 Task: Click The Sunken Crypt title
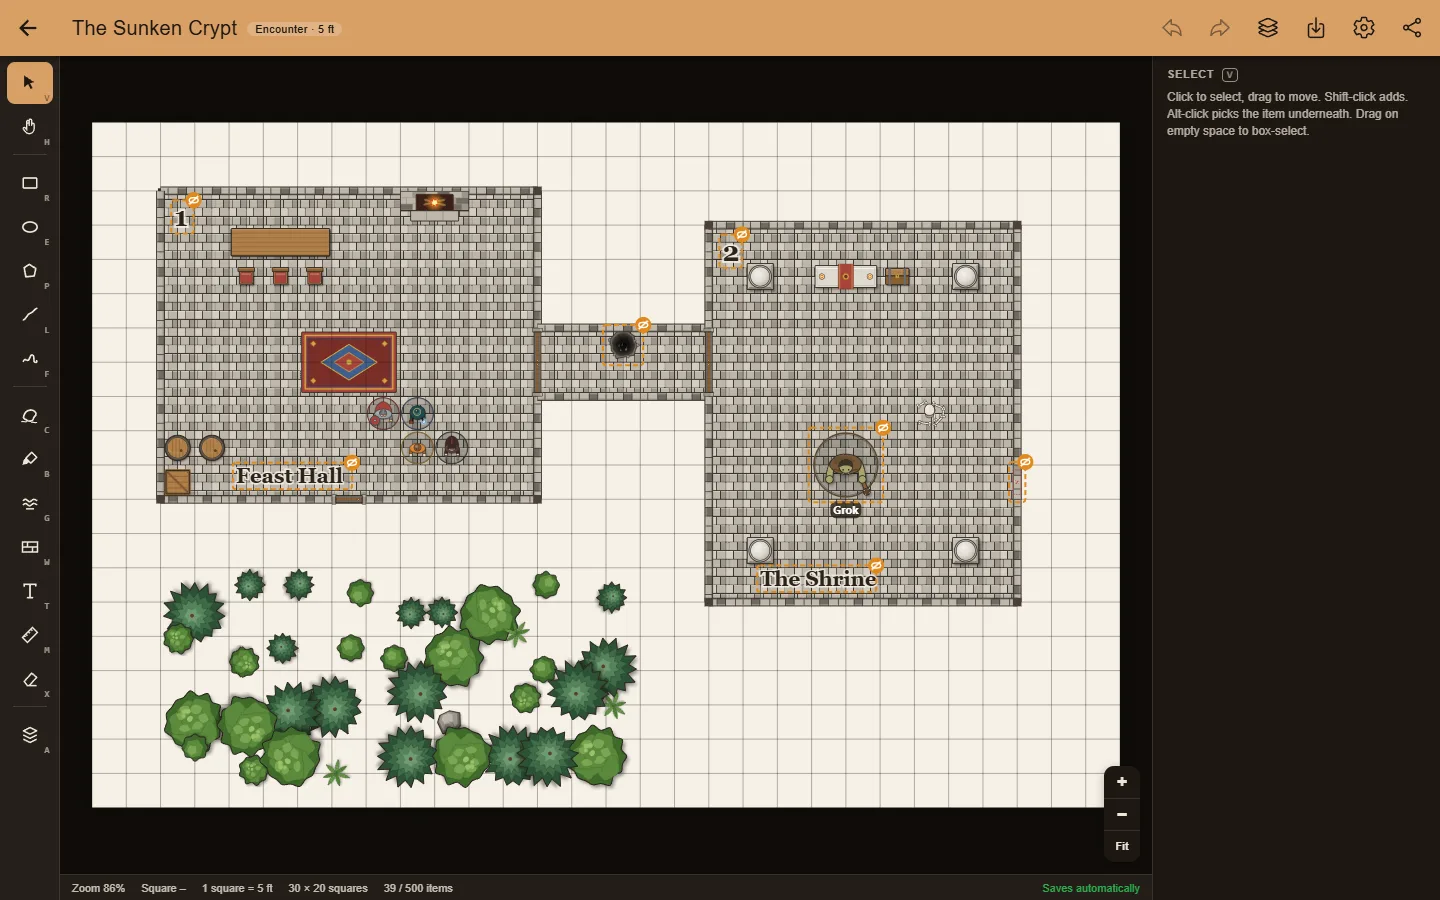[155, 28]
